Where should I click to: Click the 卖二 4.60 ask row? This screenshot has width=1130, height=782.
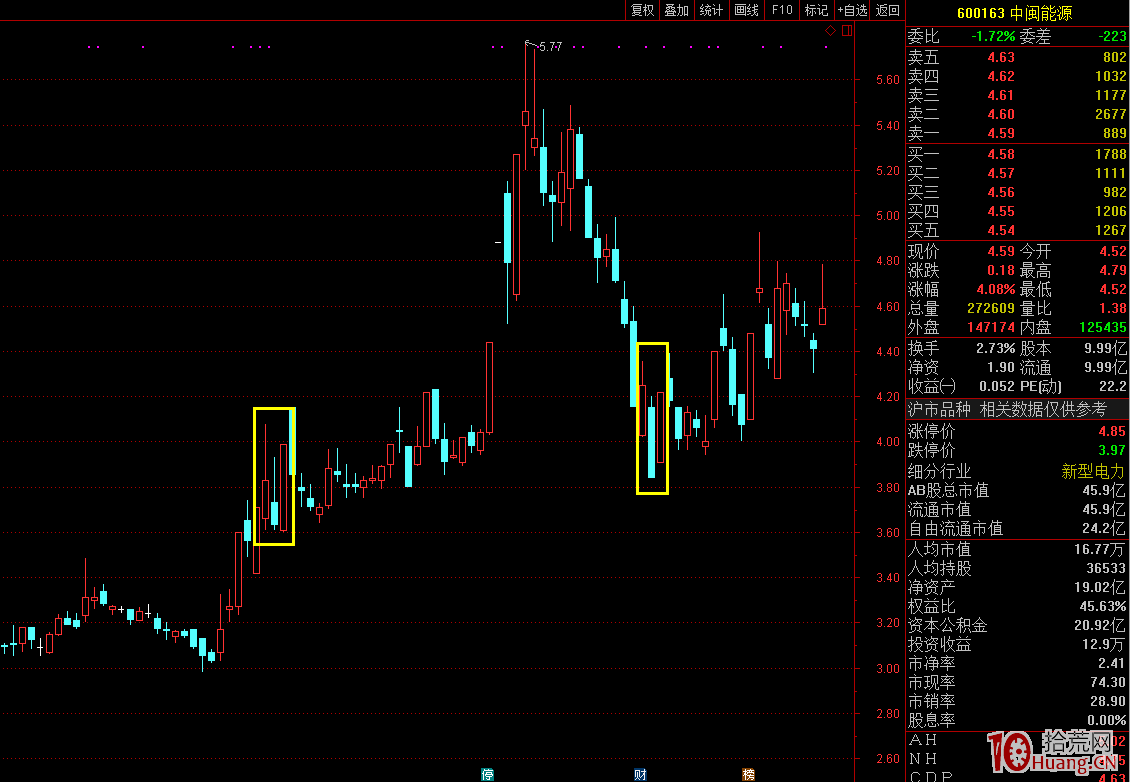(1017, 114)
